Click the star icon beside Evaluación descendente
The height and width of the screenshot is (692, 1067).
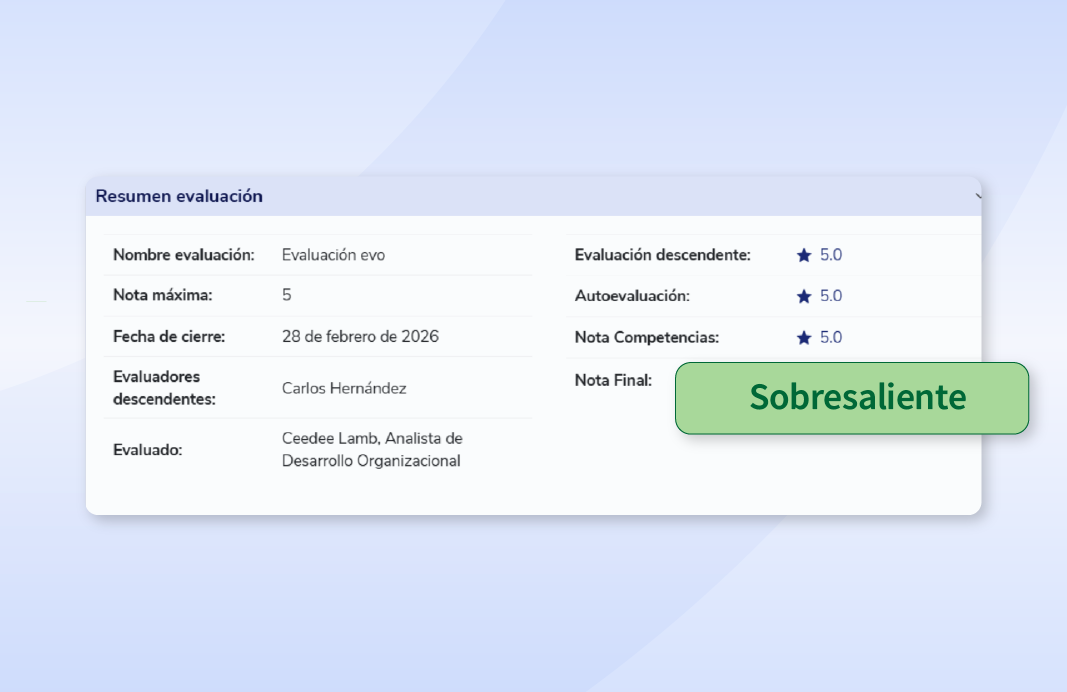[x=804, y=255]
